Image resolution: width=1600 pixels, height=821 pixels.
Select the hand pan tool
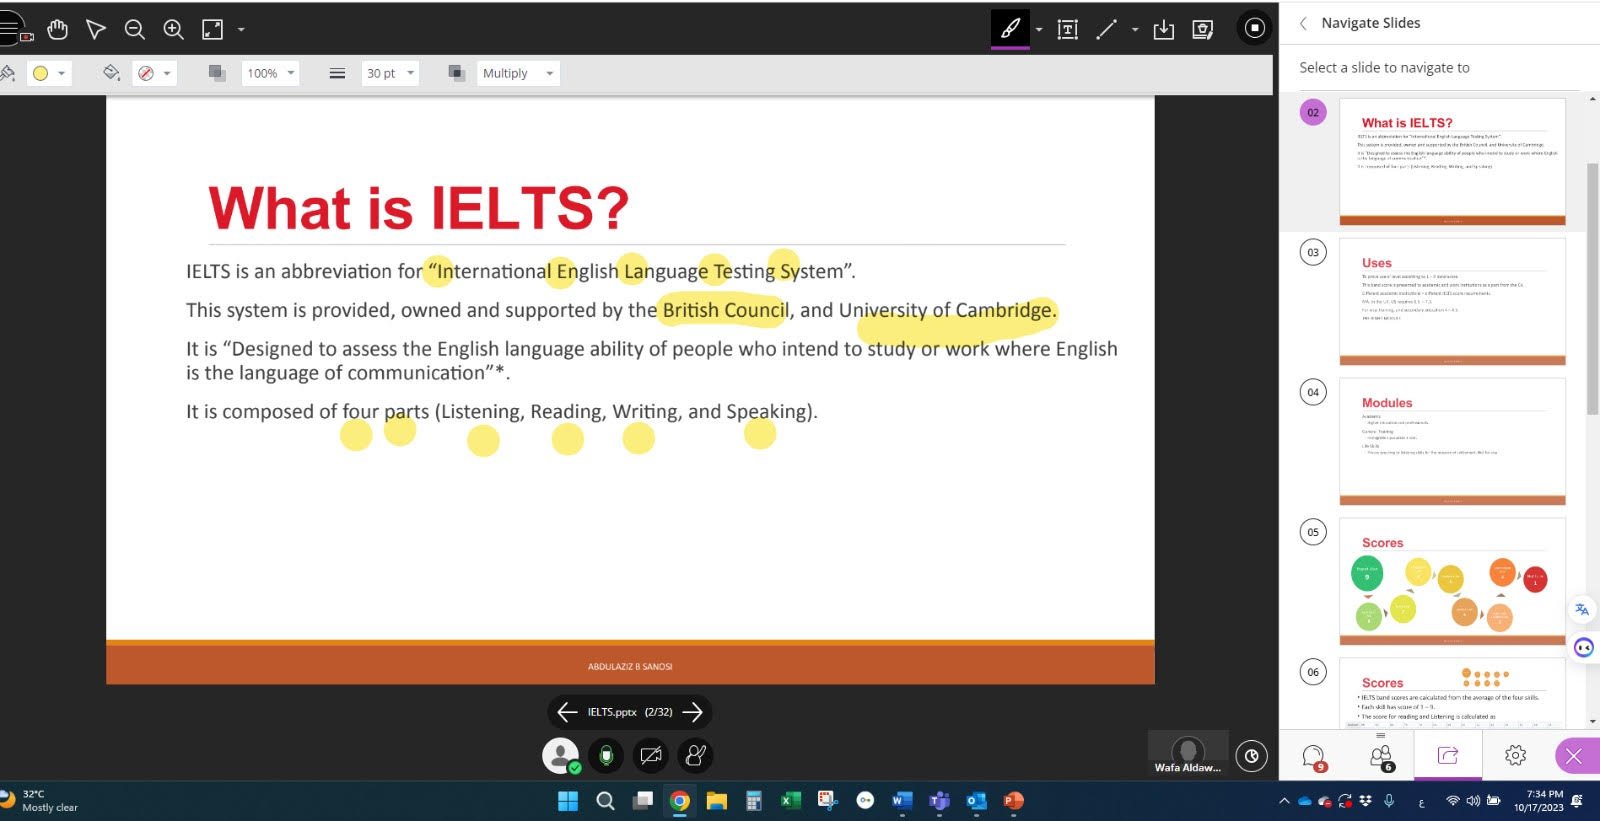coord(58,29)
